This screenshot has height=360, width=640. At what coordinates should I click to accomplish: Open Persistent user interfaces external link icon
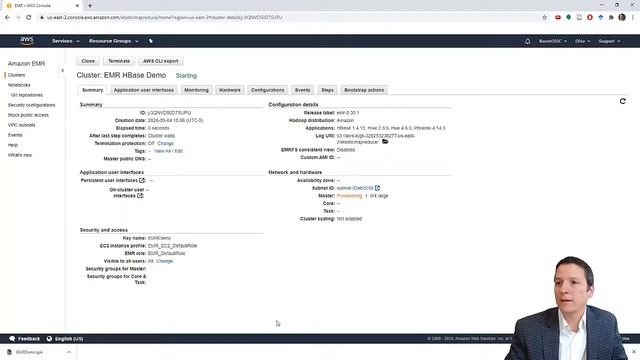[x=142, y=180]
